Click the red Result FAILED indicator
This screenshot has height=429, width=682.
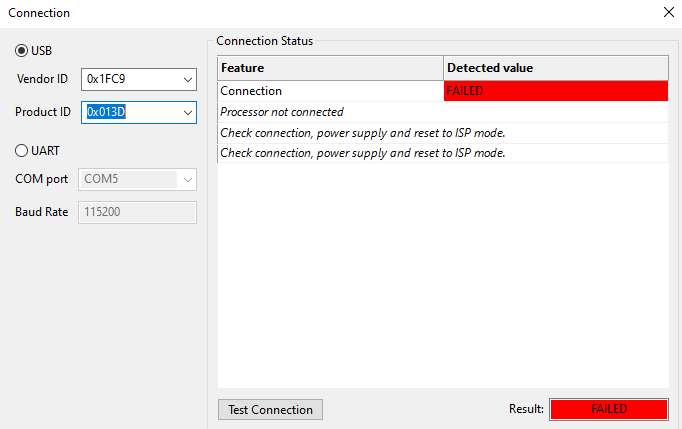pos(608,409)
